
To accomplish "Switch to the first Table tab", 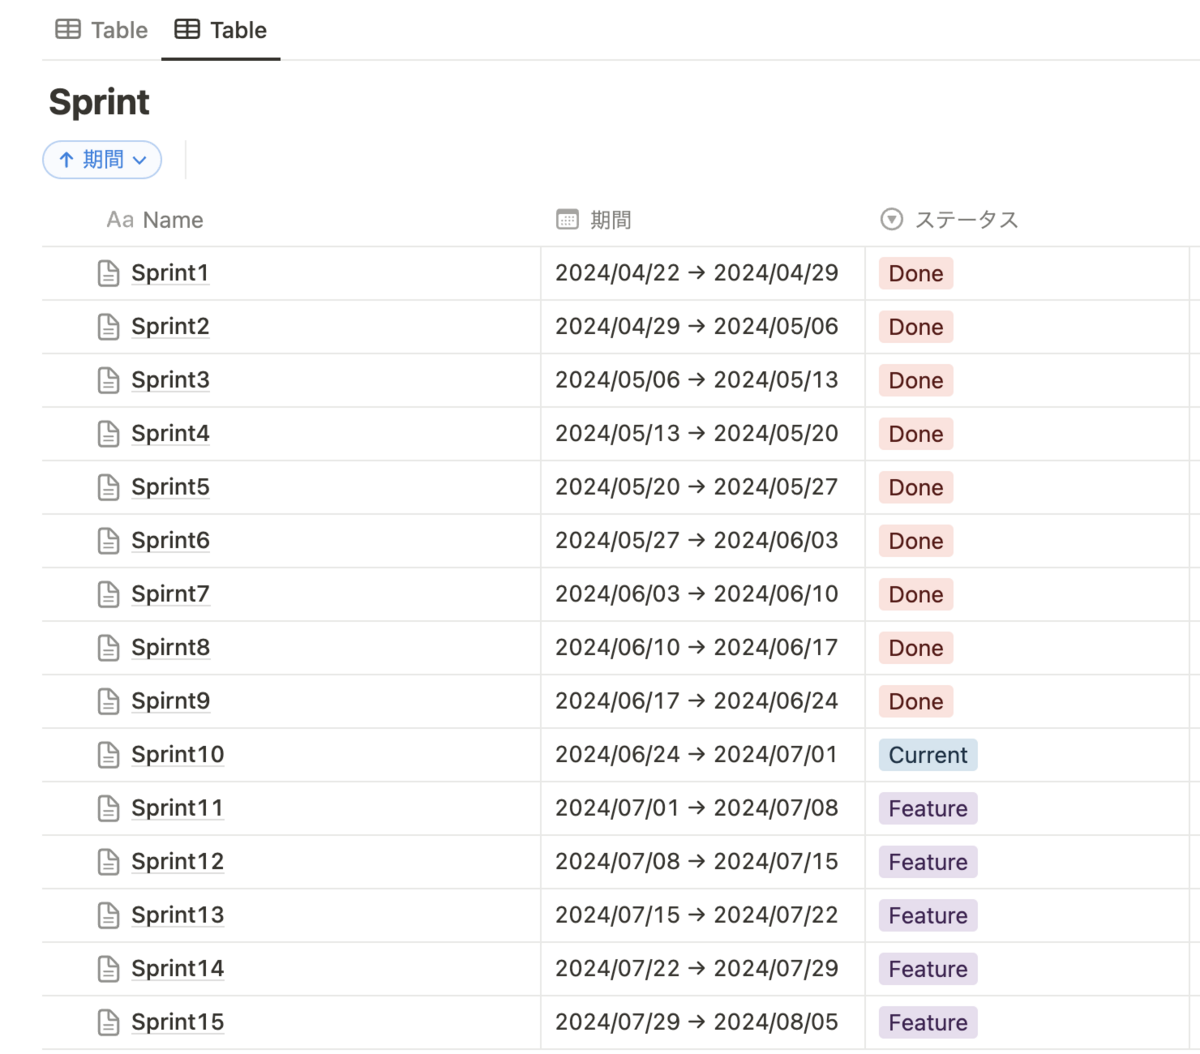I will click(x=102, y=30).
